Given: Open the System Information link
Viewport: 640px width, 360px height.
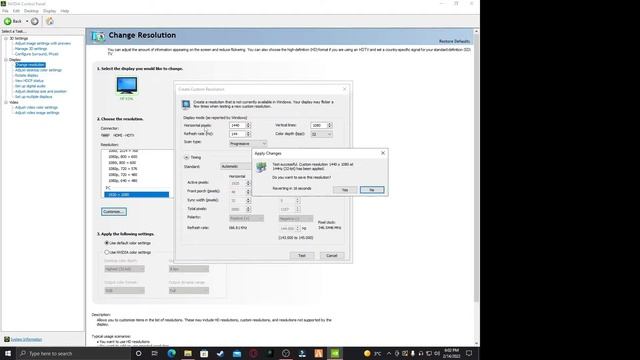Looking at the screenshot, I should pyautogui.click(x=26, y=340).
